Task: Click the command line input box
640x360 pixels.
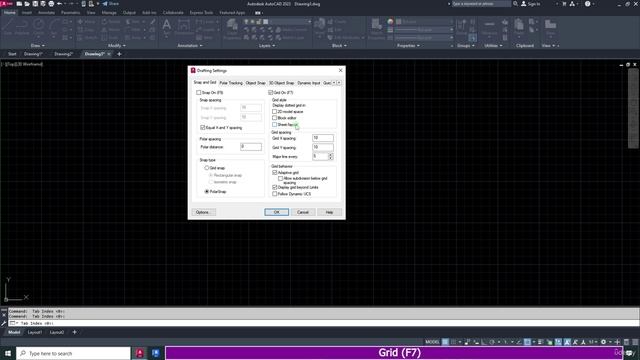Action: coord(322,323)
